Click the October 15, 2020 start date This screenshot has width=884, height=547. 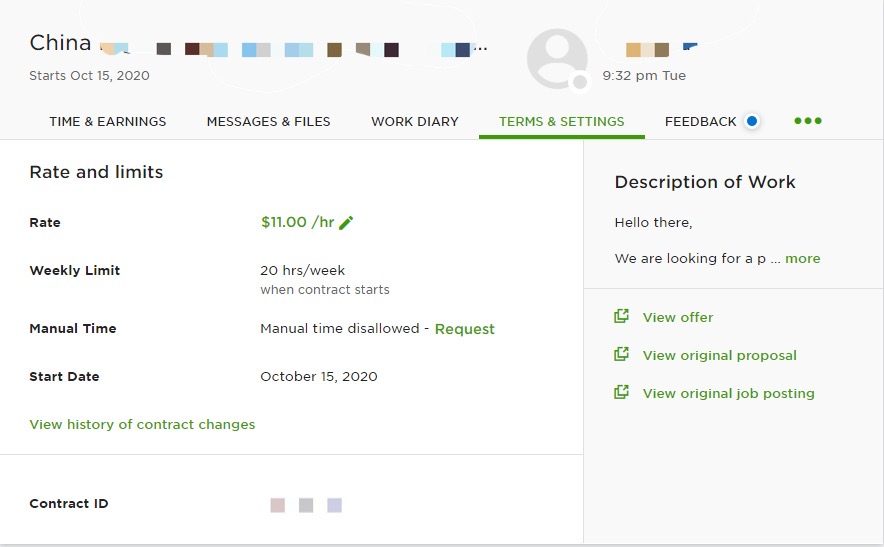pyautogui.click(x=319, y=376)
